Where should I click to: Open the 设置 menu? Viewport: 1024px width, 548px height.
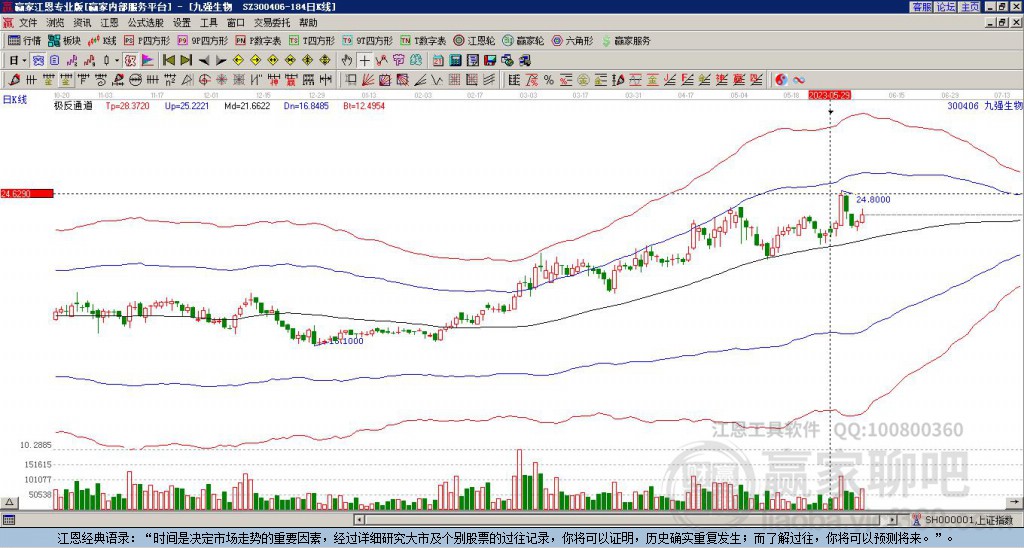pyautogui.click(x=182, y=23)
